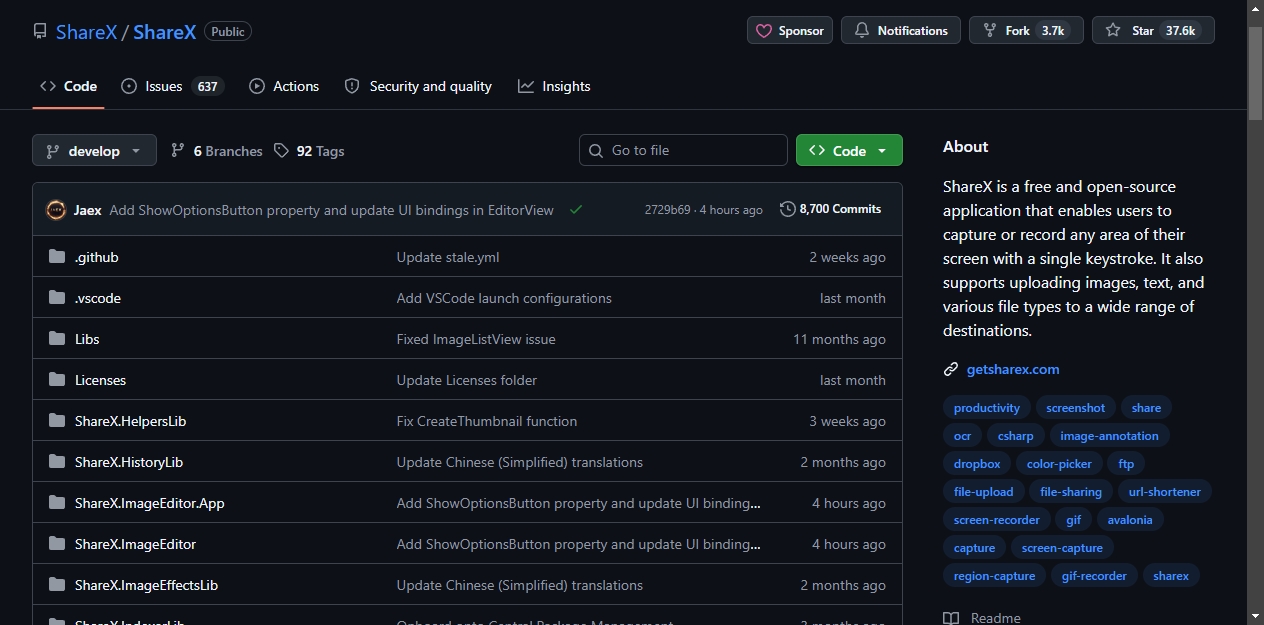Image resolution: width=1264 pixels, height=625 pixels.
Task: Focus the Go to file search field
Action: pos(683,150)
